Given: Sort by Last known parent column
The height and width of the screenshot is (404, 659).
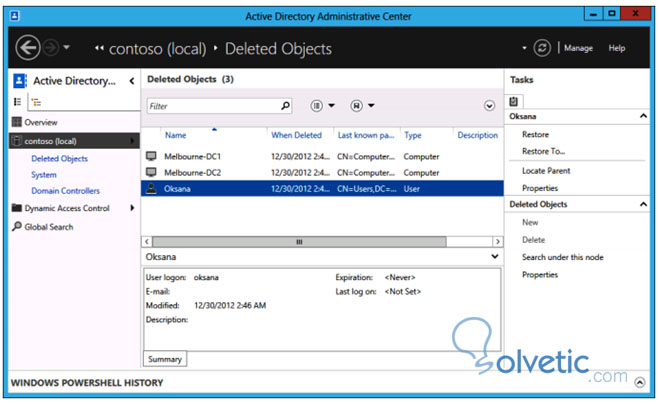Looking at the screenshot, I should (366, 135).
